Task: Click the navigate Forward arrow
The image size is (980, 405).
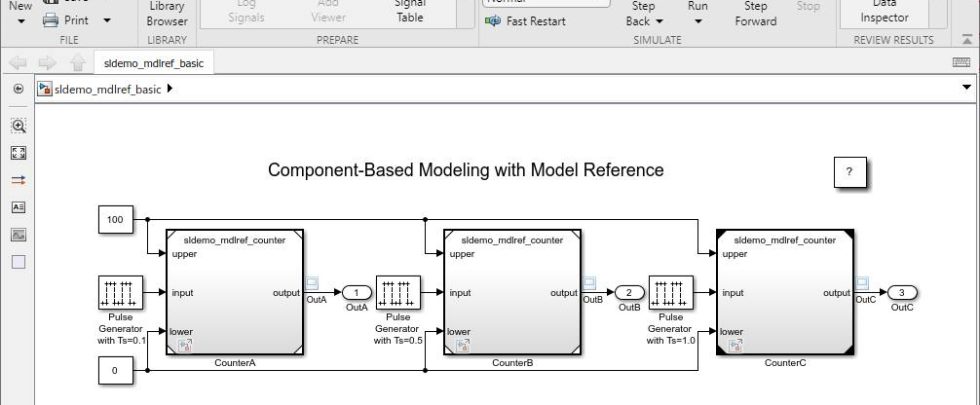Action: [48, 62]
